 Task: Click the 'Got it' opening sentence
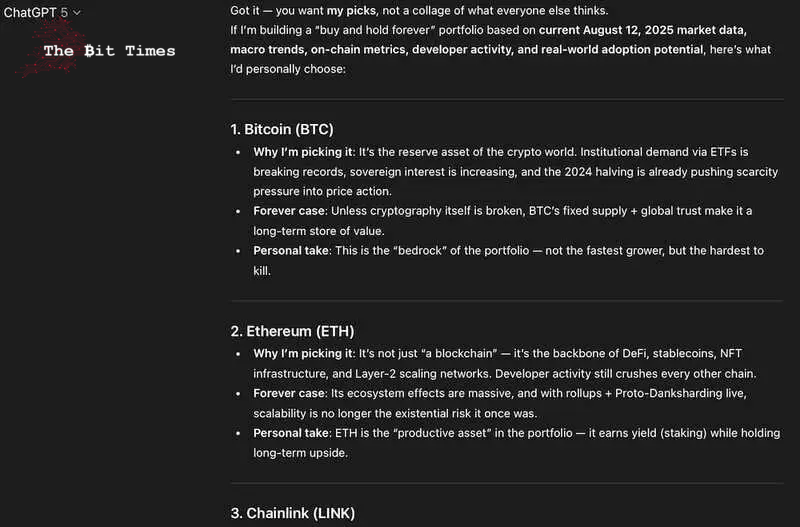pyautogui.click(x=419, y=10)
